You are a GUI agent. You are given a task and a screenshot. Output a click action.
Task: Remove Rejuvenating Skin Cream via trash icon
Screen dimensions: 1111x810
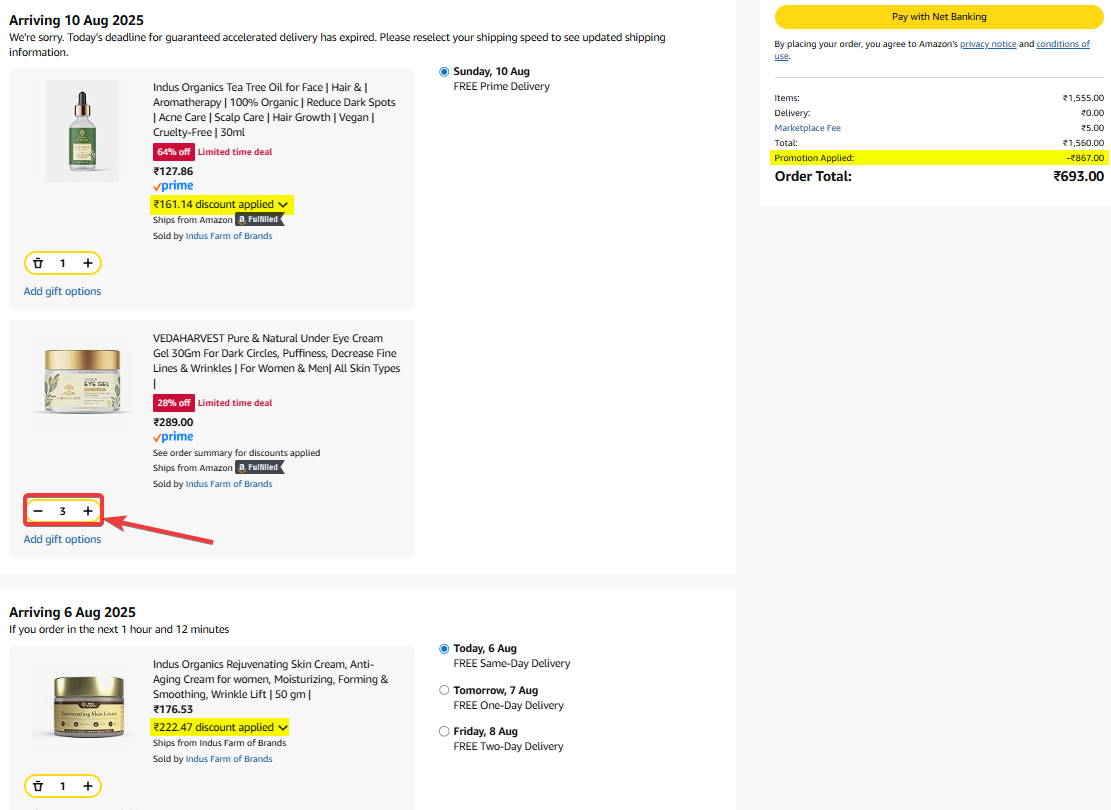38,786
